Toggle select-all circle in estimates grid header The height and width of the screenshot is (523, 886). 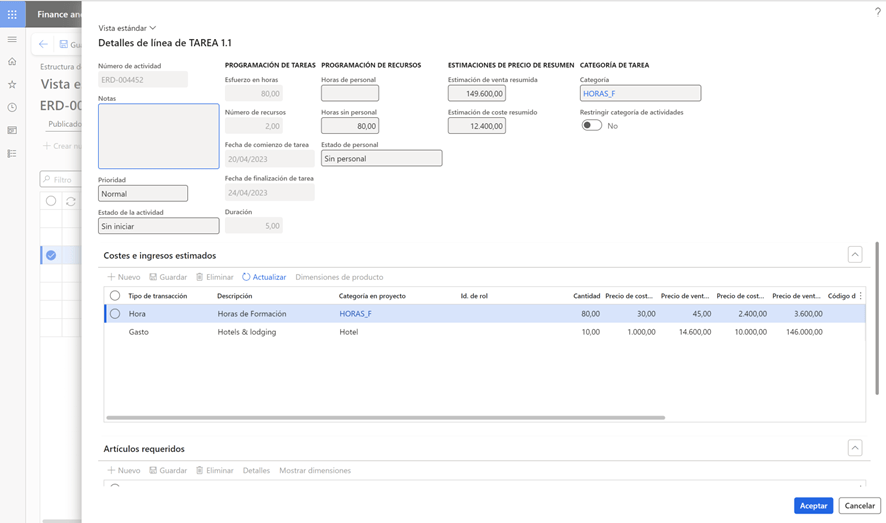pos(115,296)
